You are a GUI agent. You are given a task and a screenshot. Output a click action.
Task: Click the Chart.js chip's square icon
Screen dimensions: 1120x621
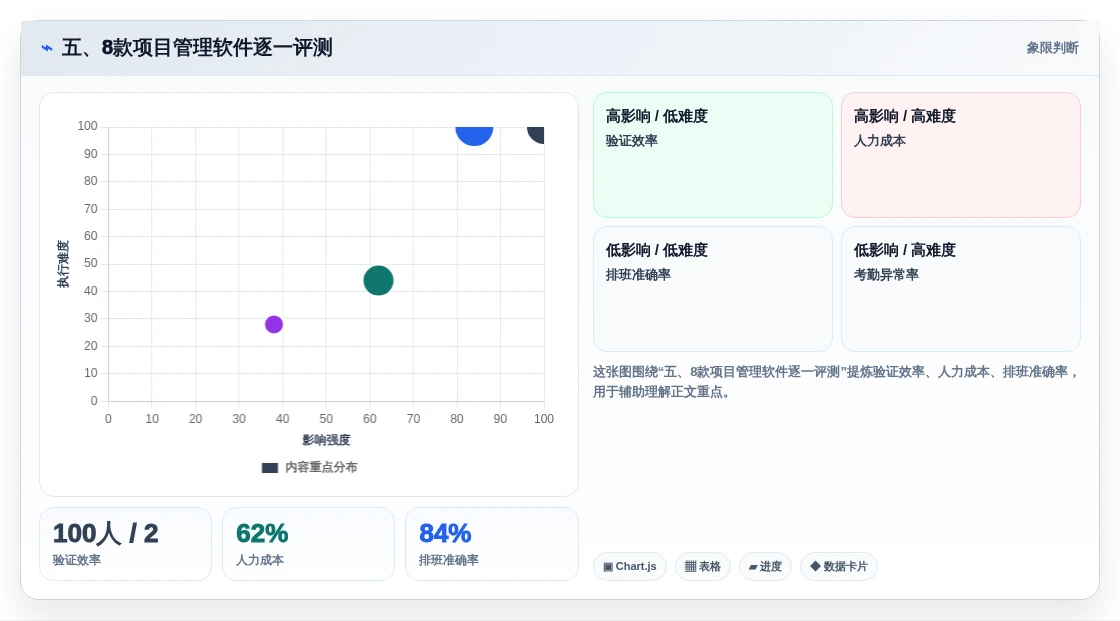(608, 567)
